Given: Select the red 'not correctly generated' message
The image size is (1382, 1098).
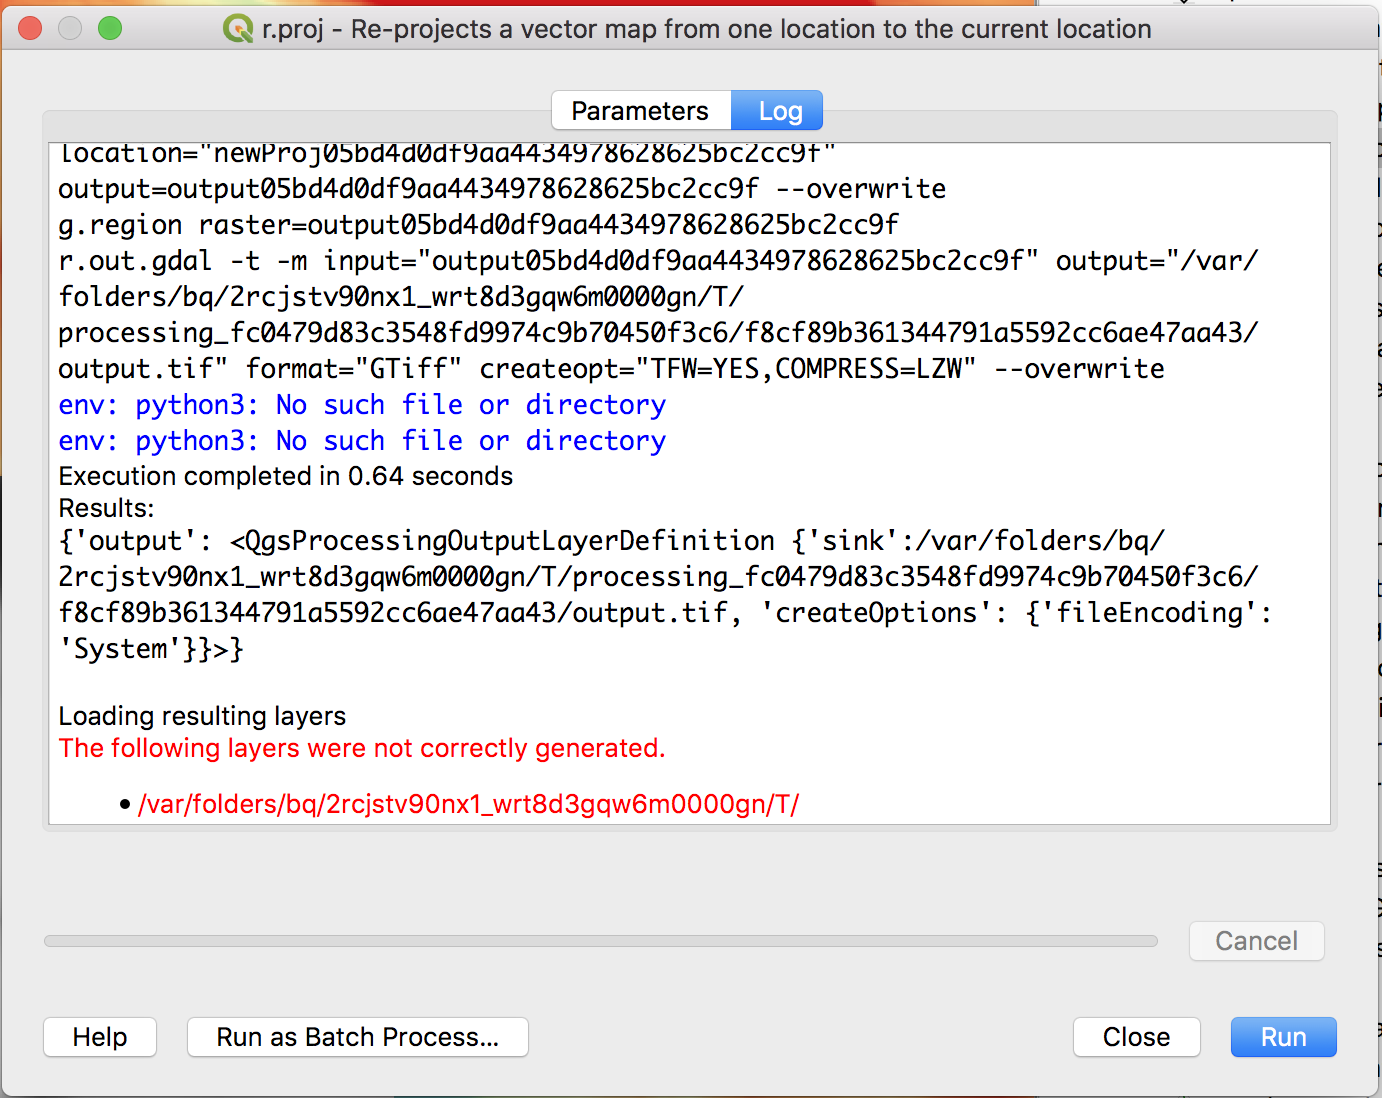Looking at the screenshot, I should [x=362, y=748].
